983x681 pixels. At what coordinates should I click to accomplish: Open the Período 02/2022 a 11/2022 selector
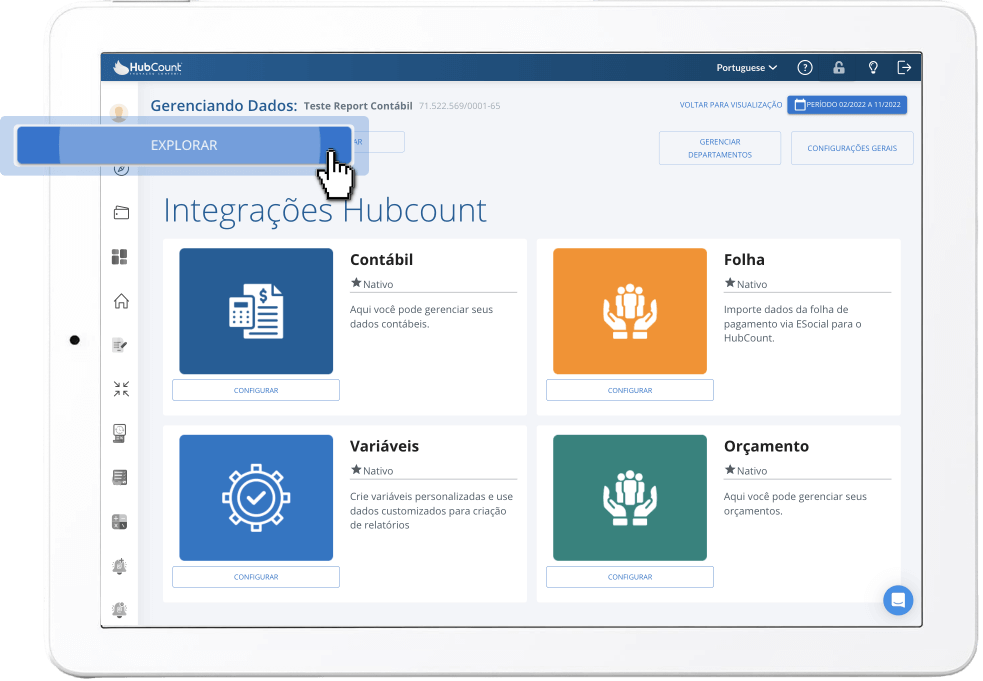(847, 105)
